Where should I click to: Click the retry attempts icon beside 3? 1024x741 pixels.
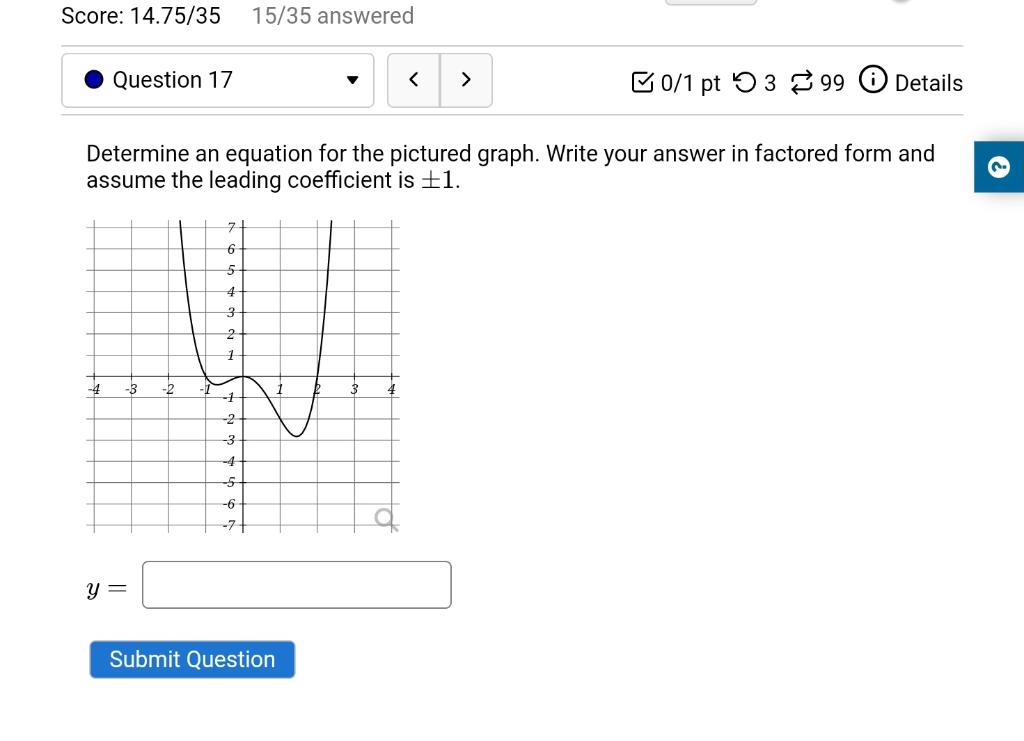(744, 83)
